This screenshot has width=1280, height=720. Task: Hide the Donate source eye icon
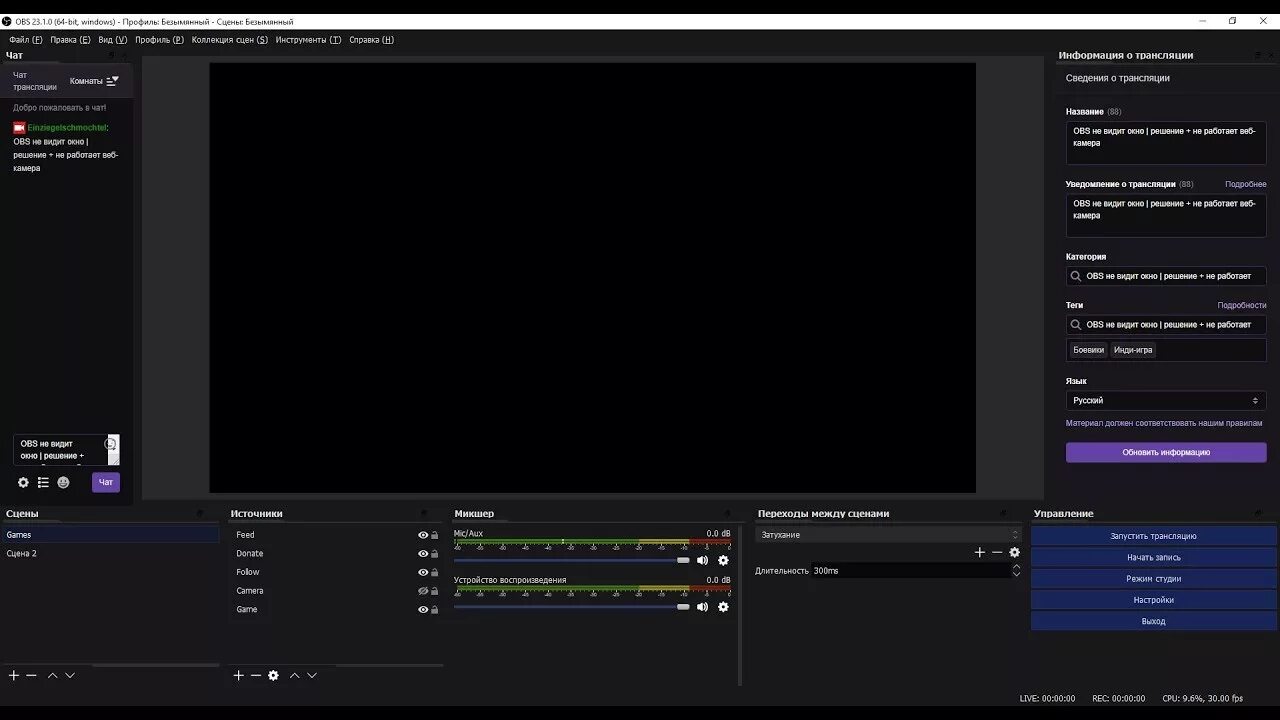coord(423,554)
